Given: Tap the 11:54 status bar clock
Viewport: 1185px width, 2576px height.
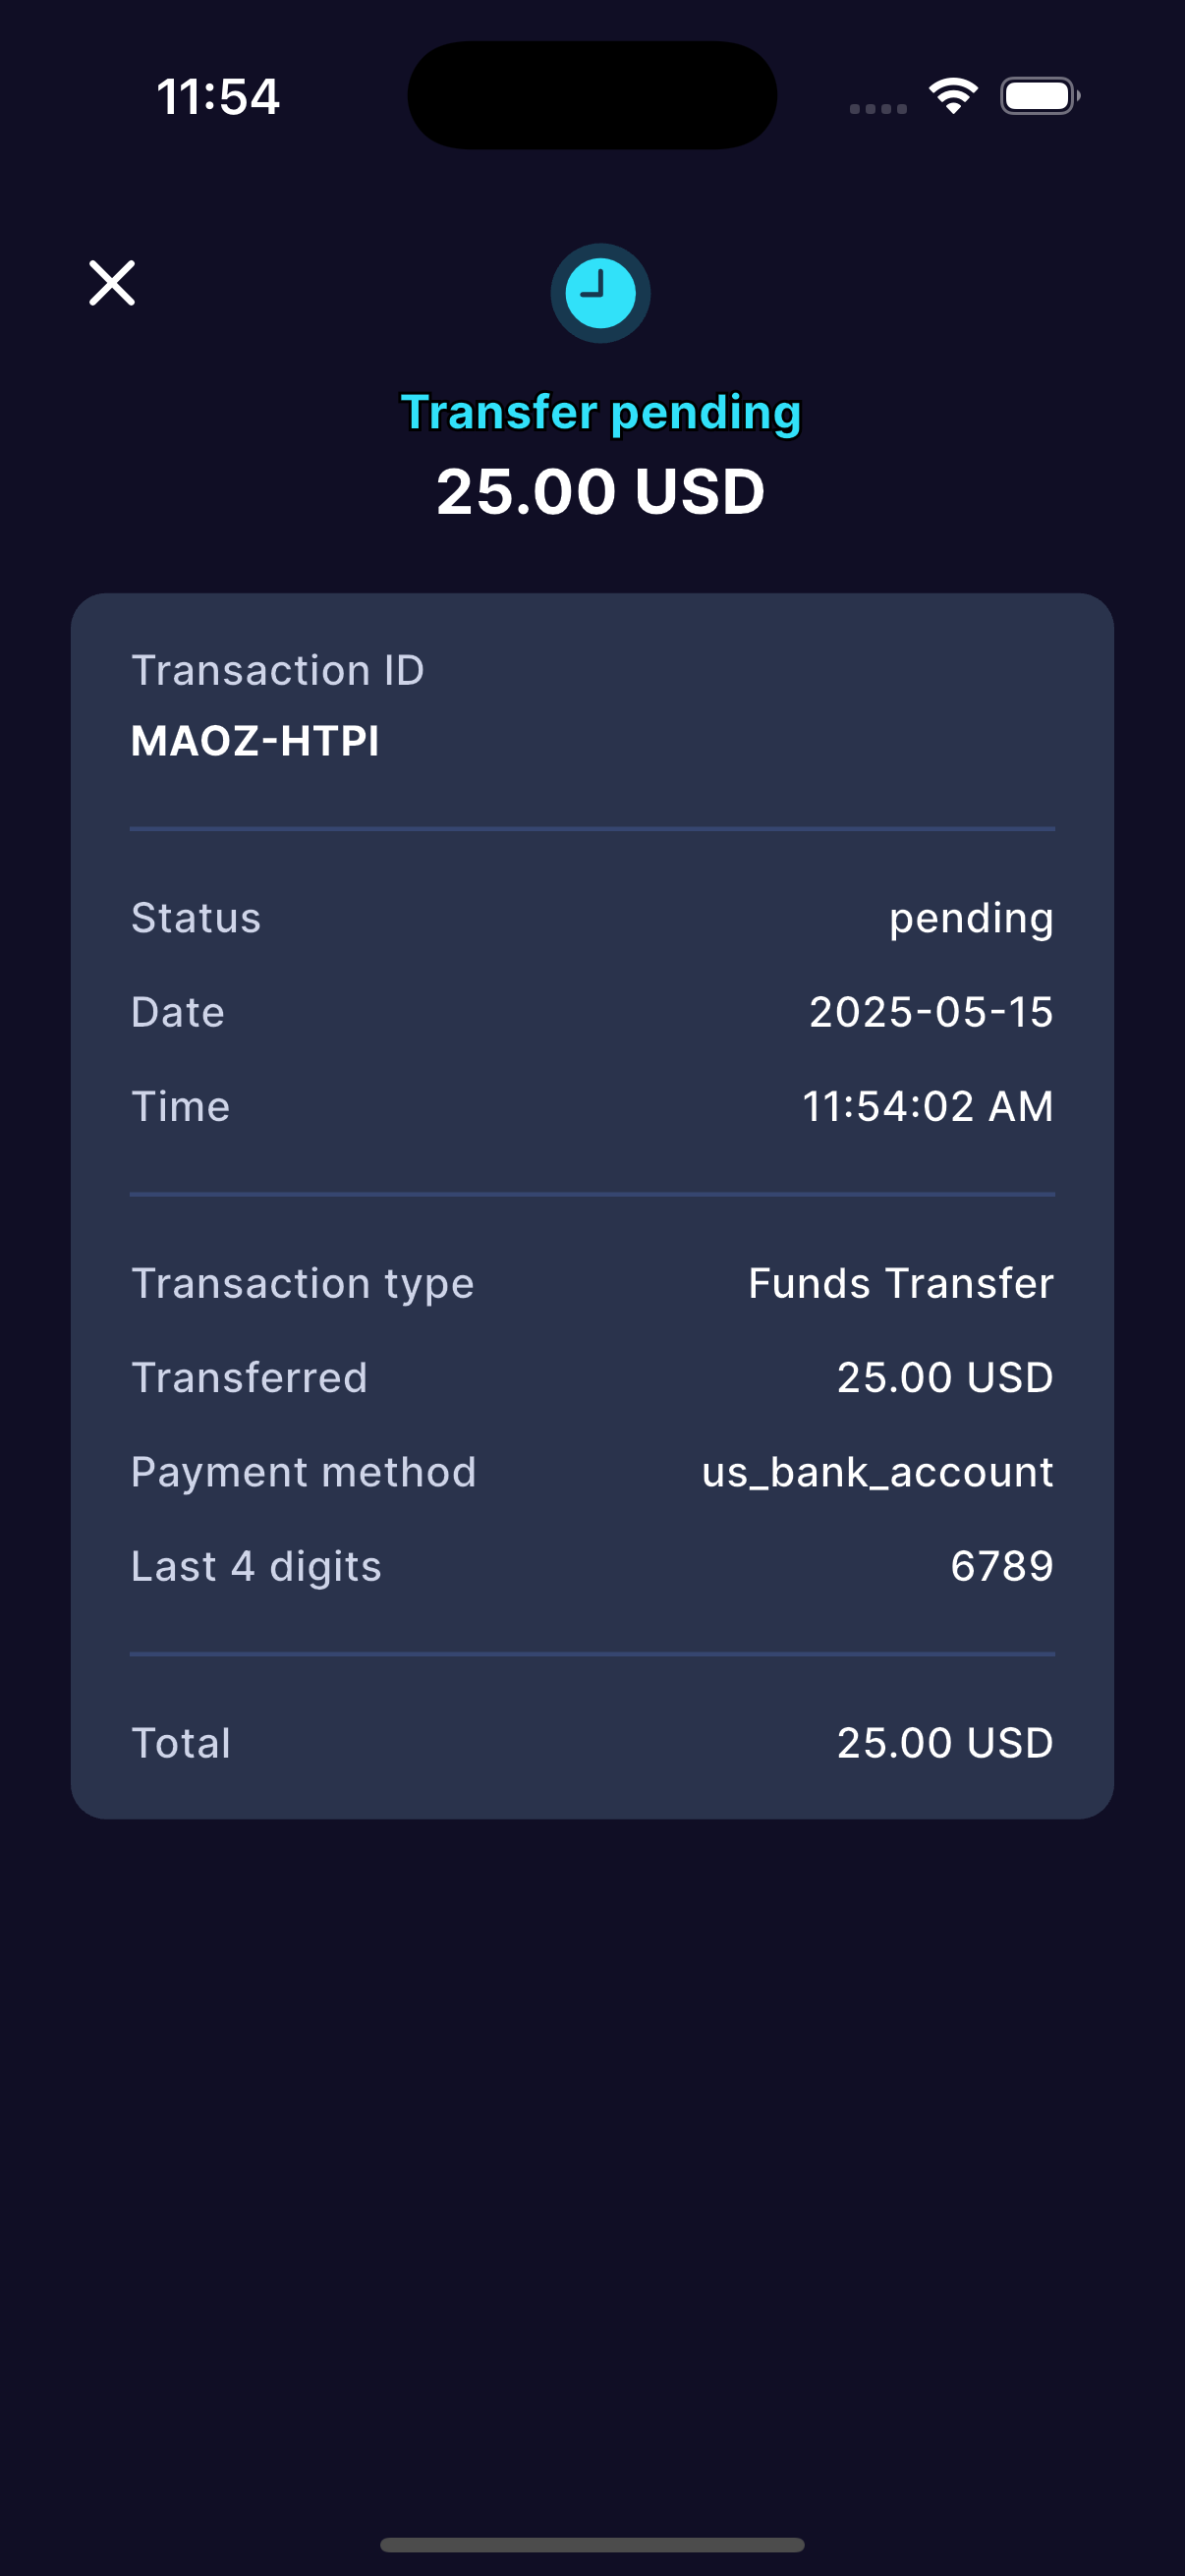Looking at the screenshot, I should click(x=218, y=97).
